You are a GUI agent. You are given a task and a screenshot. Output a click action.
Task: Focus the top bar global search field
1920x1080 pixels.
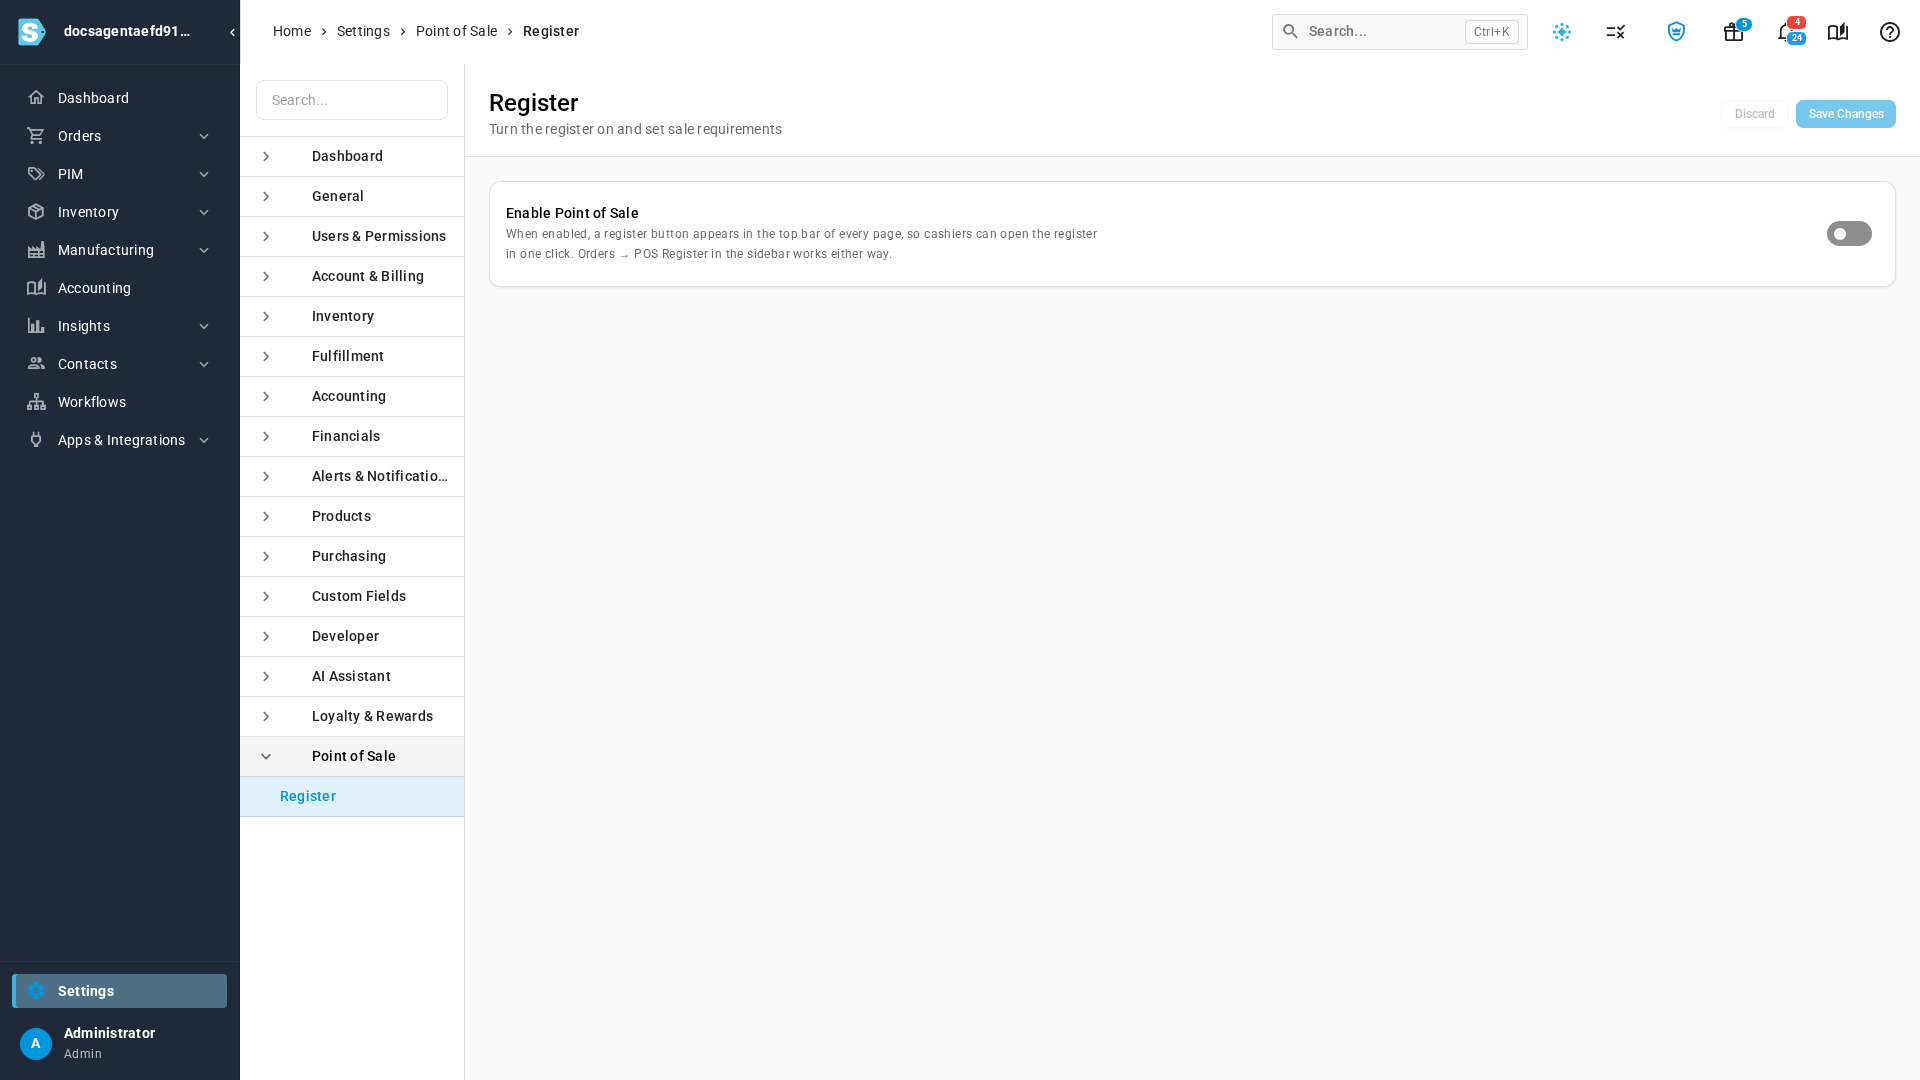coord(1399,32)
